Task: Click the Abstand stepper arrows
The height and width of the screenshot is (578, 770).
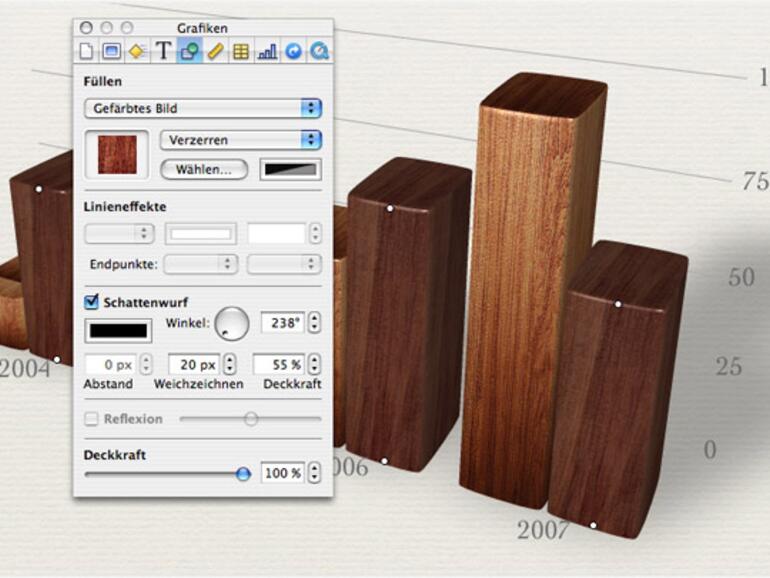Action: (146, 365)
